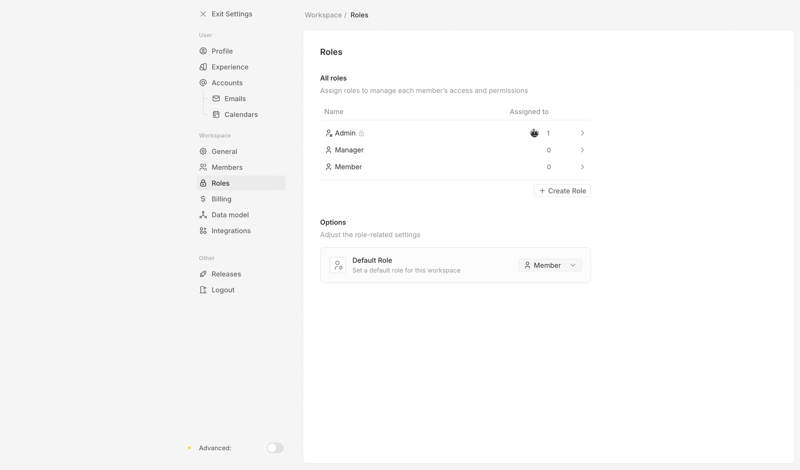Click the Manager role user icon
Screen dimensions: 800x470
click(329, 150)
